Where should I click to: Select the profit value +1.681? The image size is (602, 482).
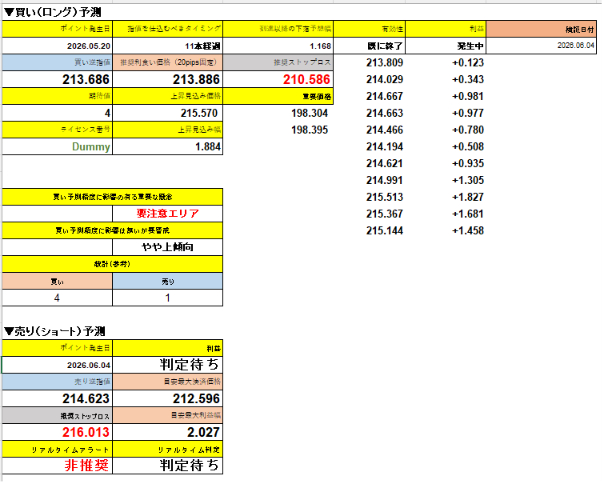coord(468,214)
